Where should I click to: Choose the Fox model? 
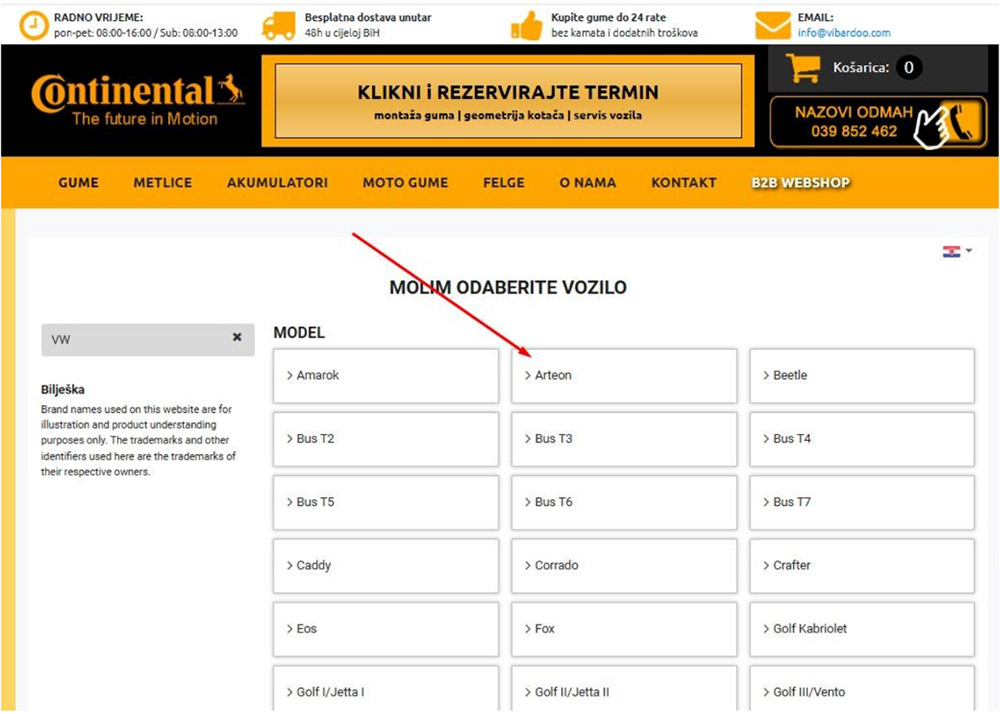click(x=624, y=629)
